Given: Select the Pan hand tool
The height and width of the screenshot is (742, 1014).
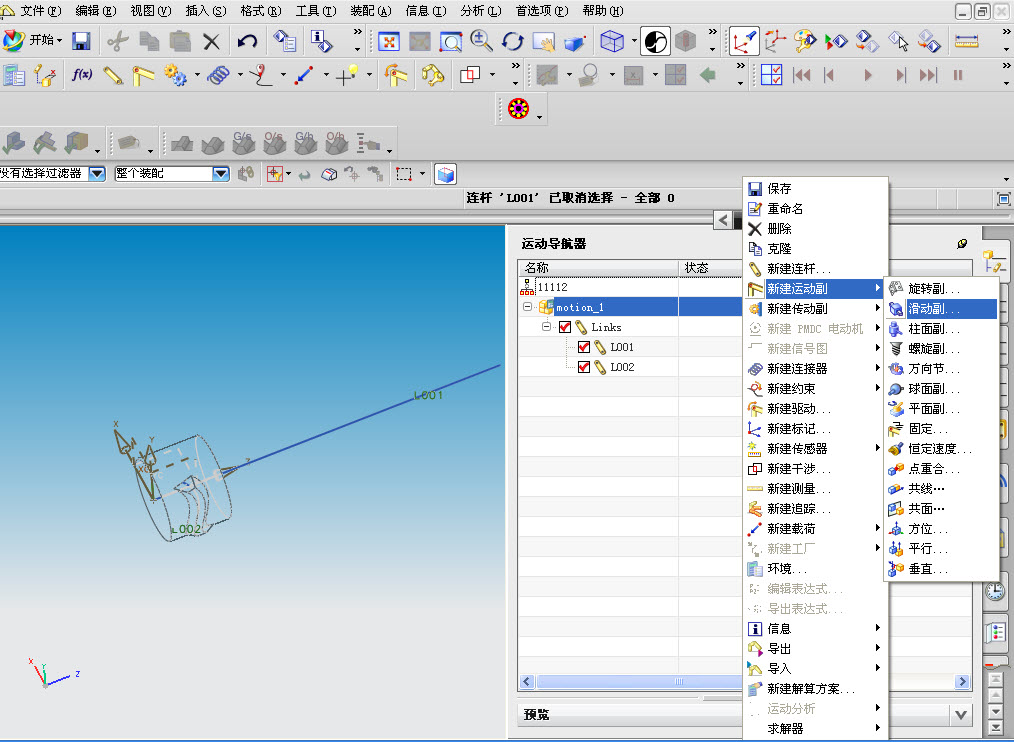Looking at the screenshot, I should [x=544, y=41].
